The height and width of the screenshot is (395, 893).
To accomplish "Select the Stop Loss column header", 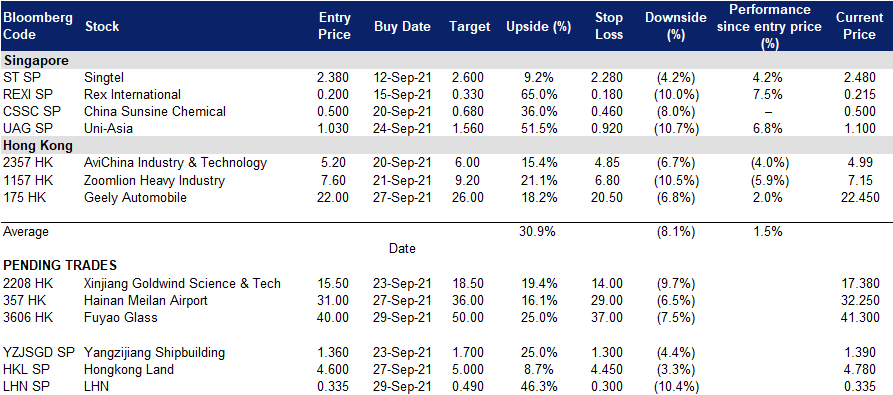I will [x=608, y=26].
